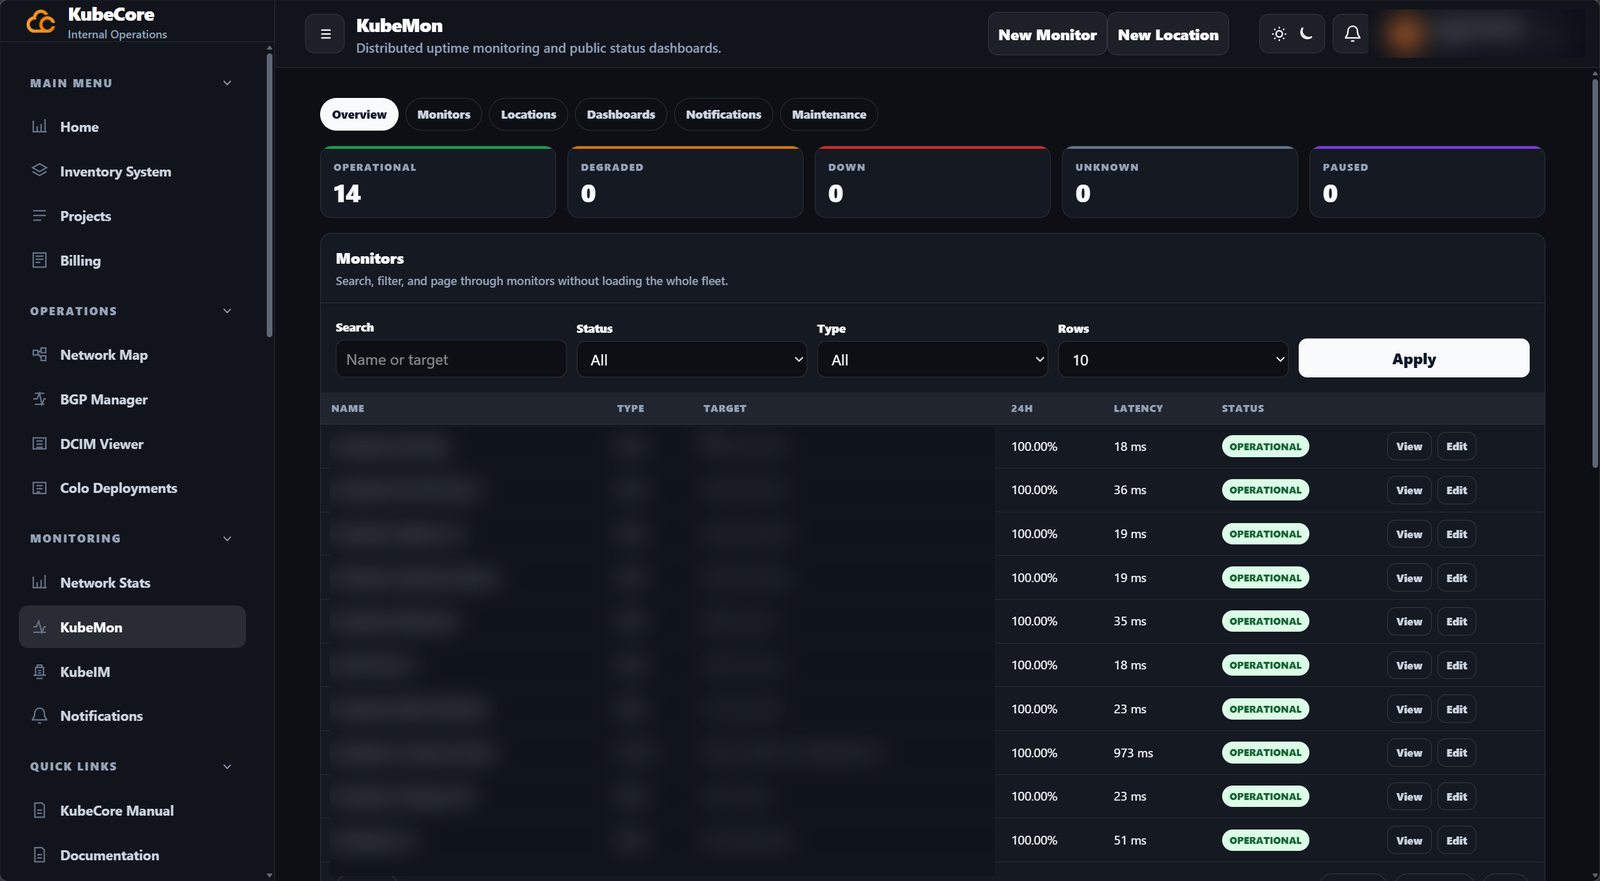This screenshot has height=881, width=1600.
Task: Click the Colo Deployments icon
Action: 40,488
